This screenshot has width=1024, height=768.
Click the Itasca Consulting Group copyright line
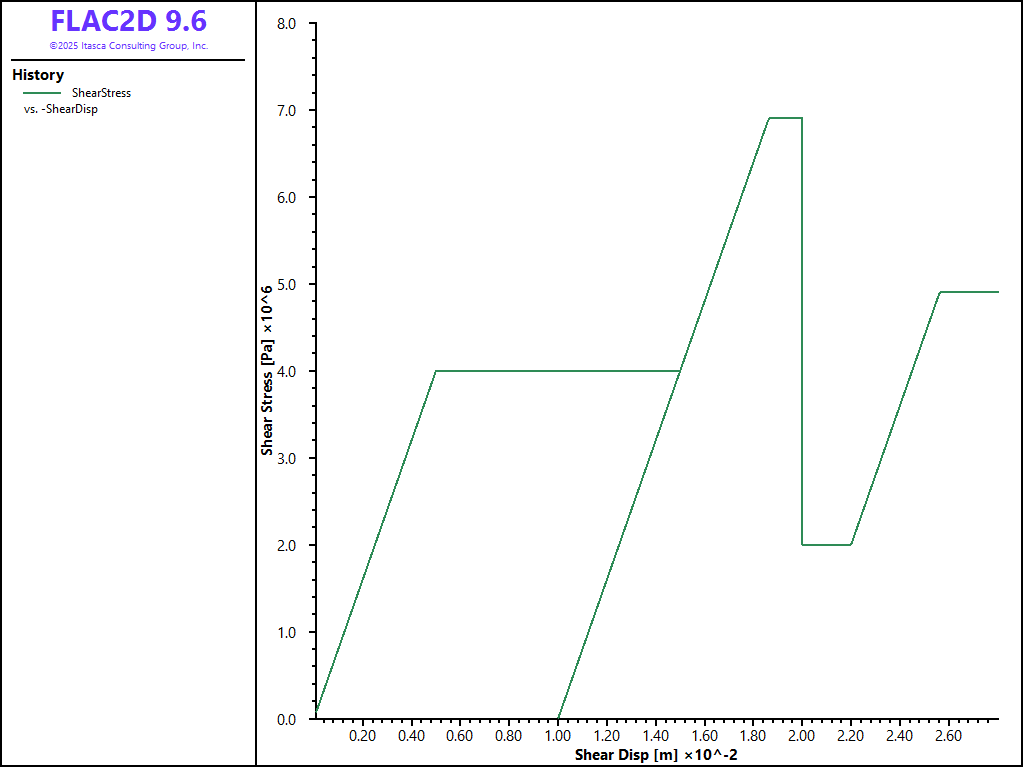128,46
